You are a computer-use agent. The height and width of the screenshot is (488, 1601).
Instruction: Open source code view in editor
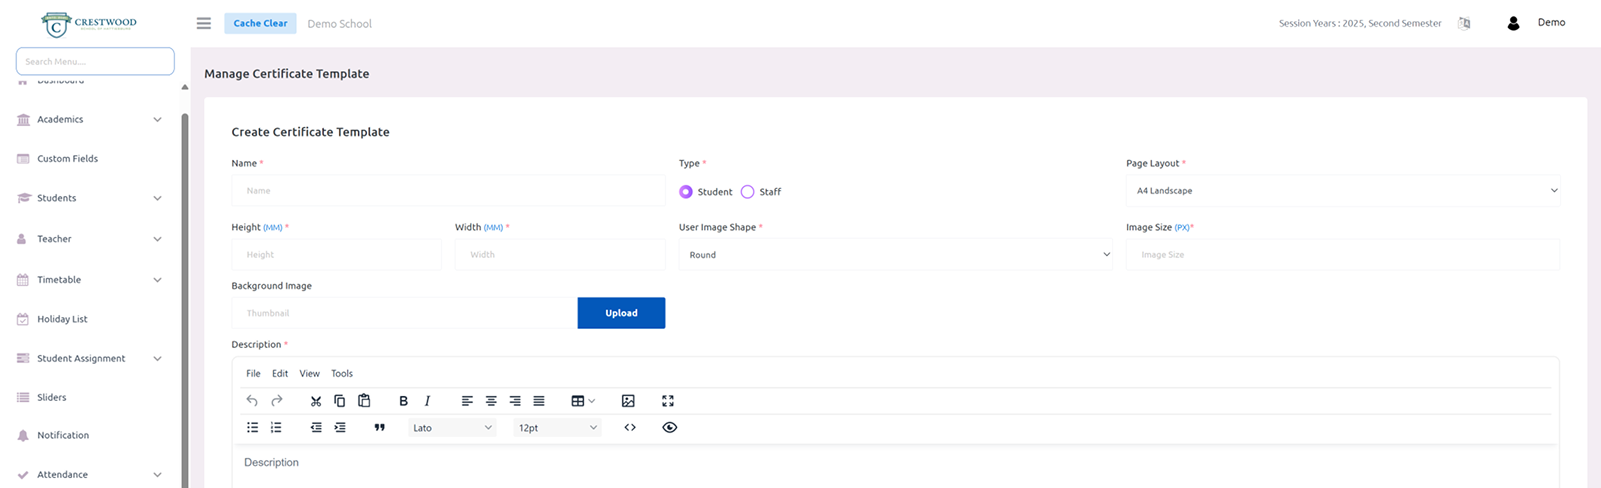point(630,428)
